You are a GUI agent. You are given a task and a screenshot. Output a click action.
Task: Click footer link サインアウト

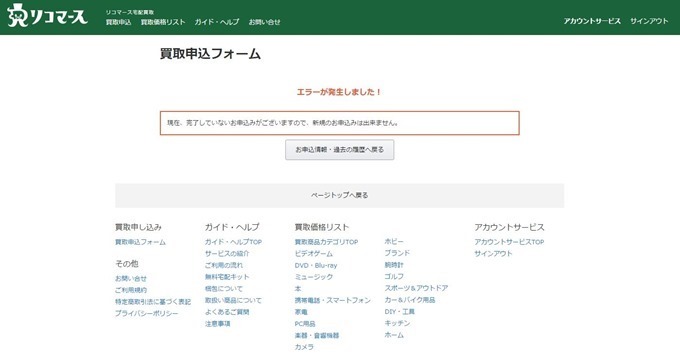coord(493,253)
